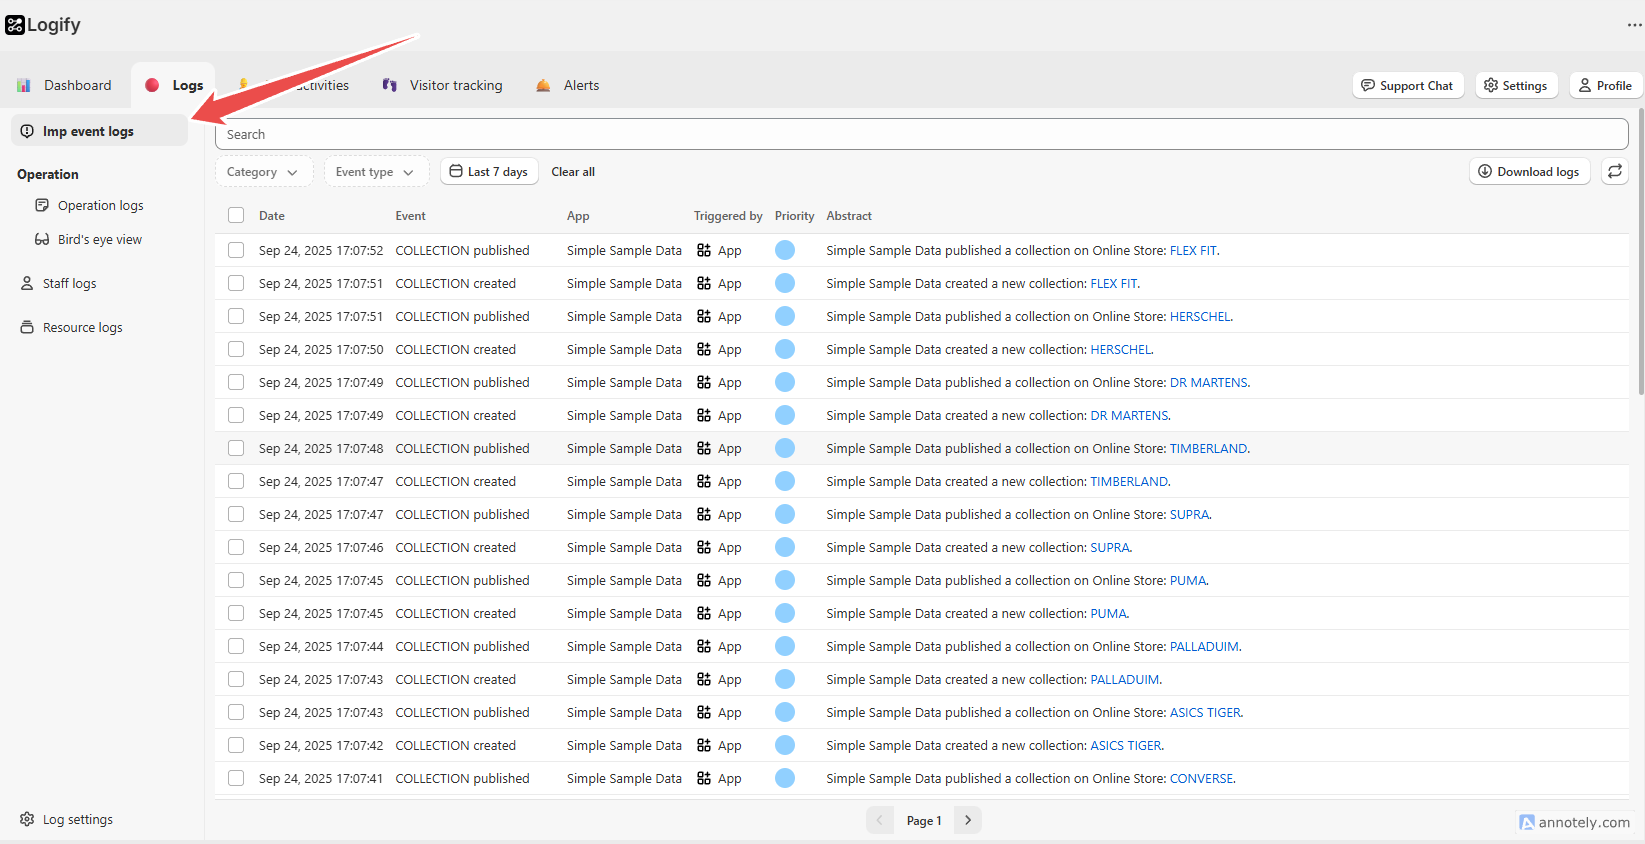This screenshot has width=1645, height=844.
Task: Open the PALLADUIM link in created row
Action: click(x=1125, y=679)
